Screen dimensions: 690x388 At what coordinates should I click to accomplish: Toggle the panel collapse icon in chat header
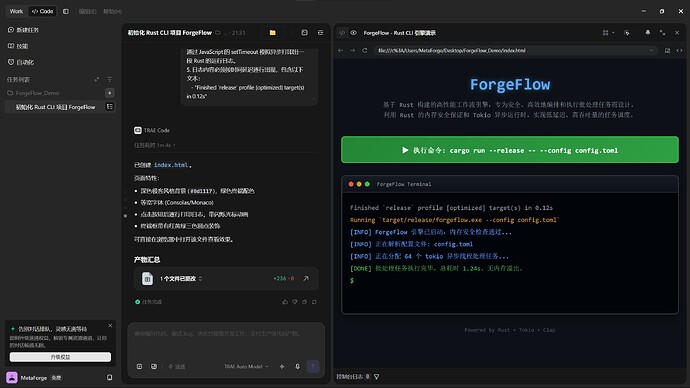pyautogui.click(x=320, y=33)
